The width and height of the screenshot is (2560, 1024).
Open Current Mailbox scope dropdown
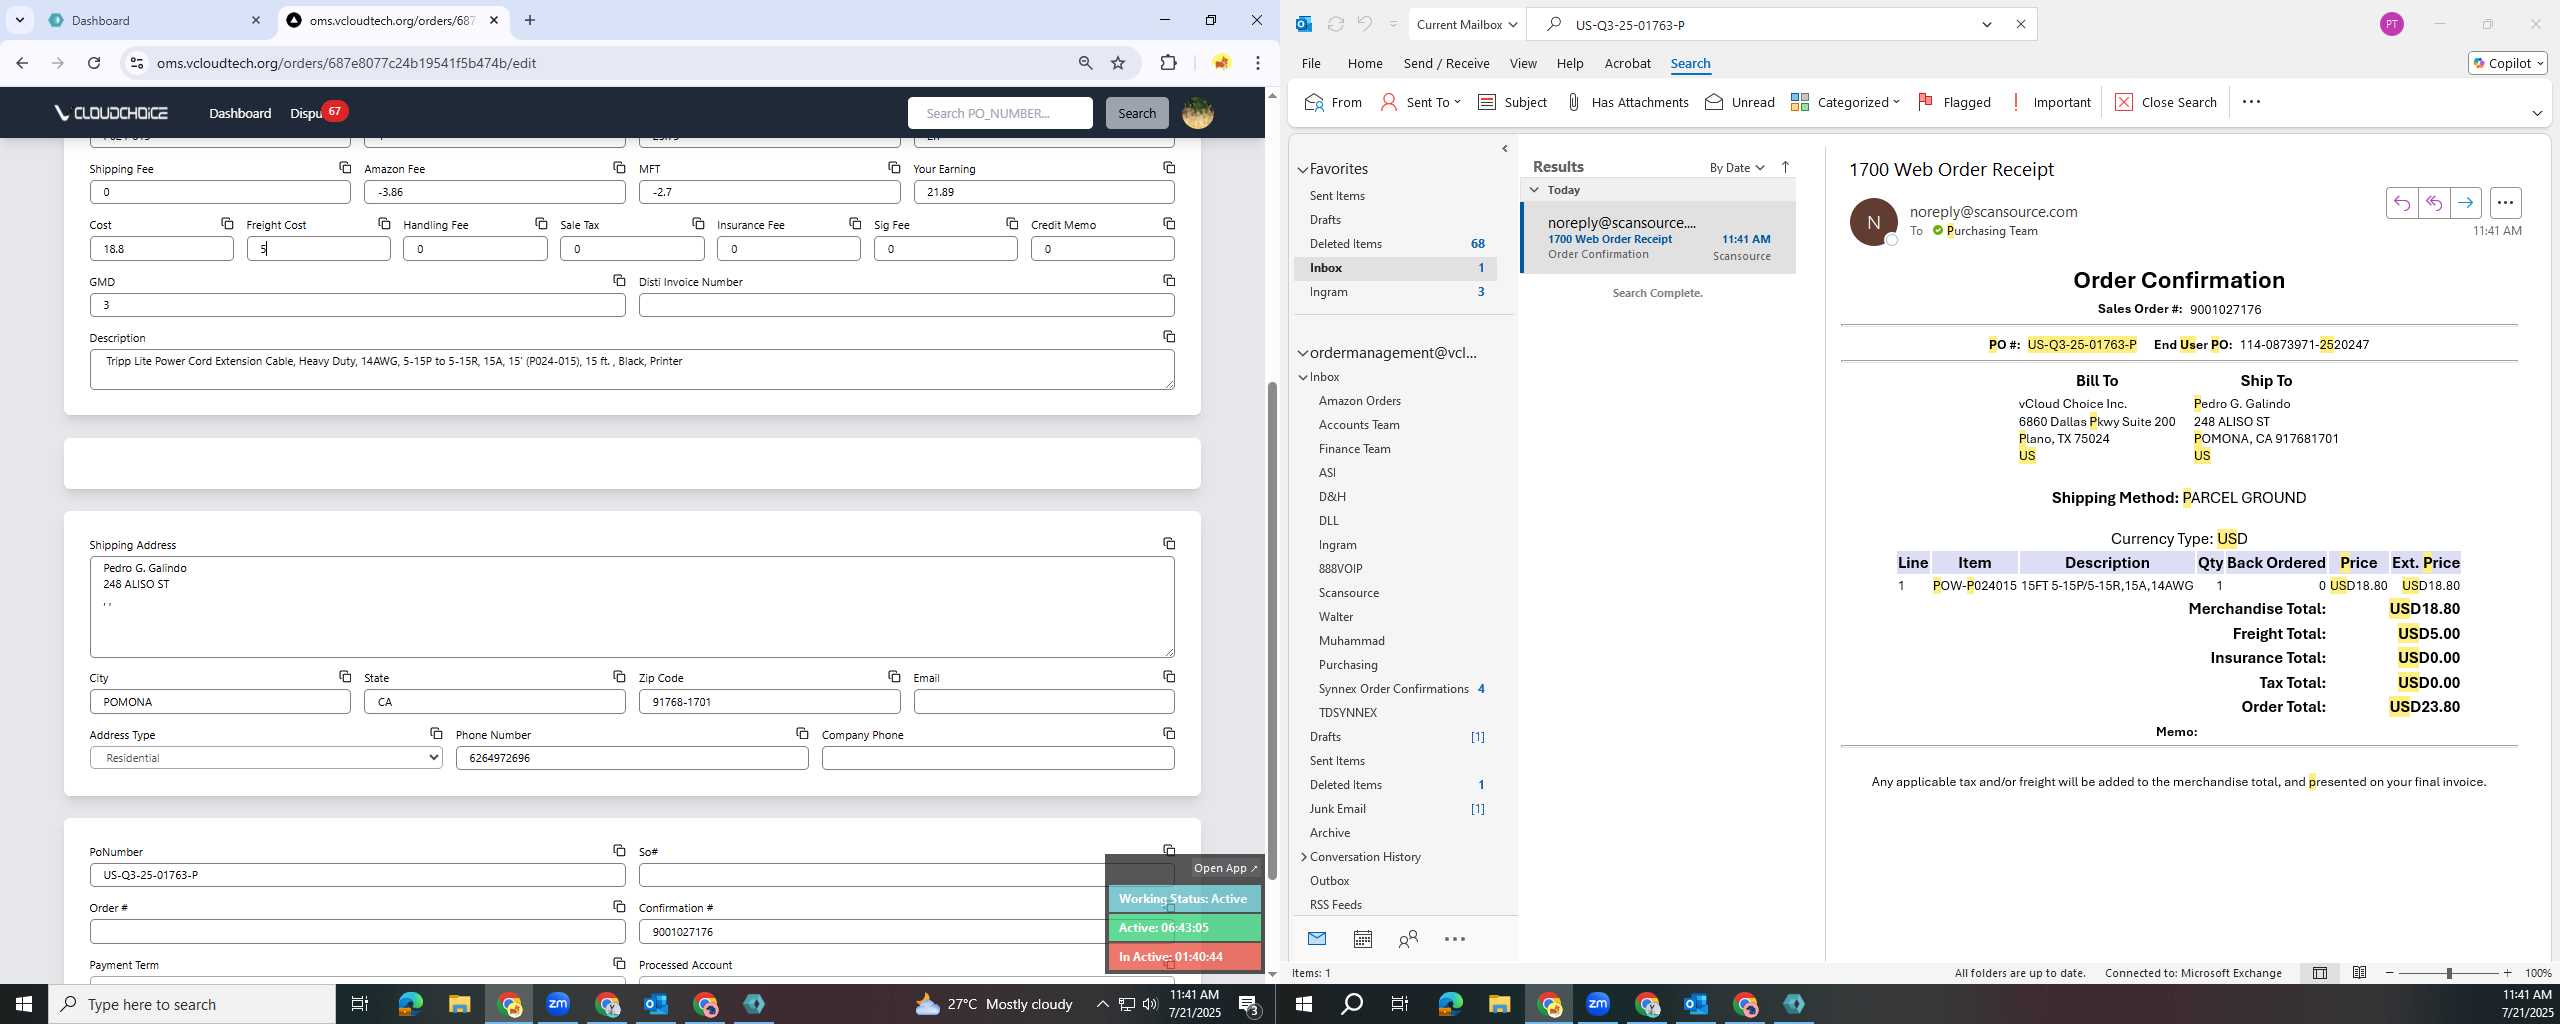pos(1467,25)
